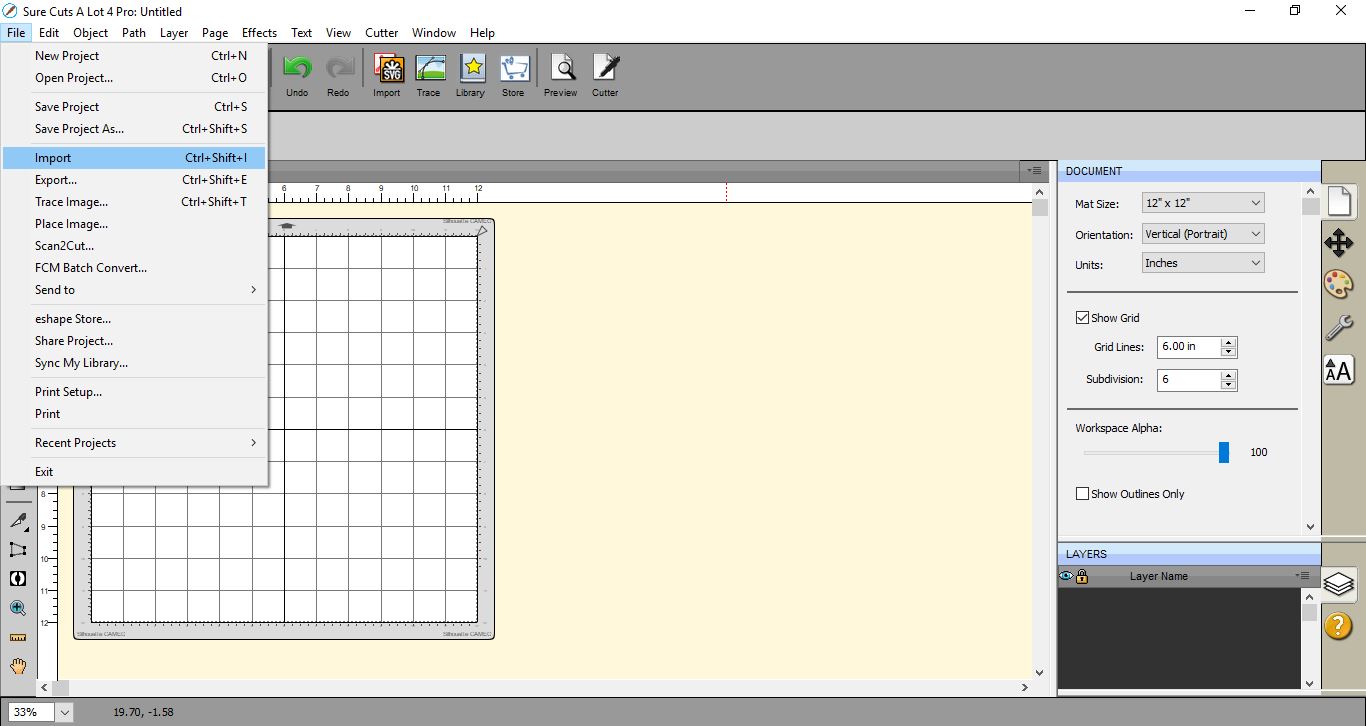Open the Position & Size arrows panel
1366x726 pixels.
coord(1339,243)
